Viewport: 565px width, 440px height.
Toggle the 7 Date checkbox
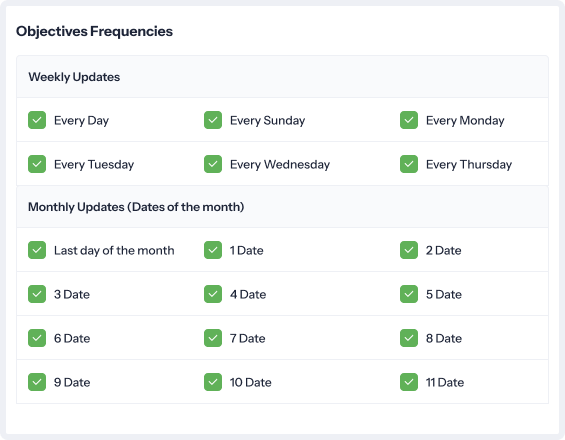(213, 338)
